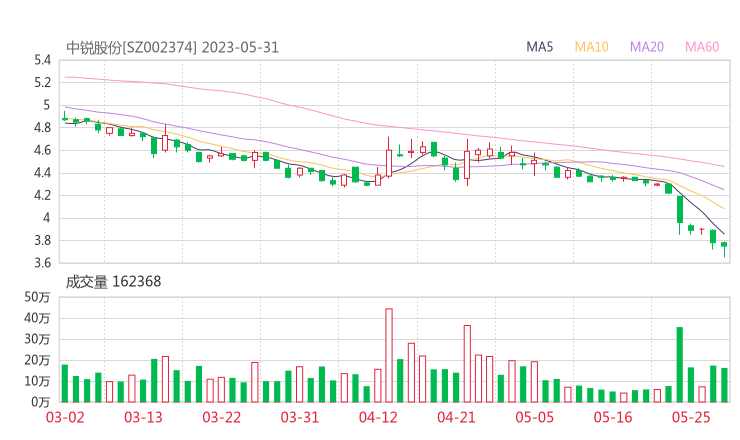Click the 20万 volume axis label
The width and height of the screenshot is (740, 440).
pyautogui.click(x=37, y=360)
